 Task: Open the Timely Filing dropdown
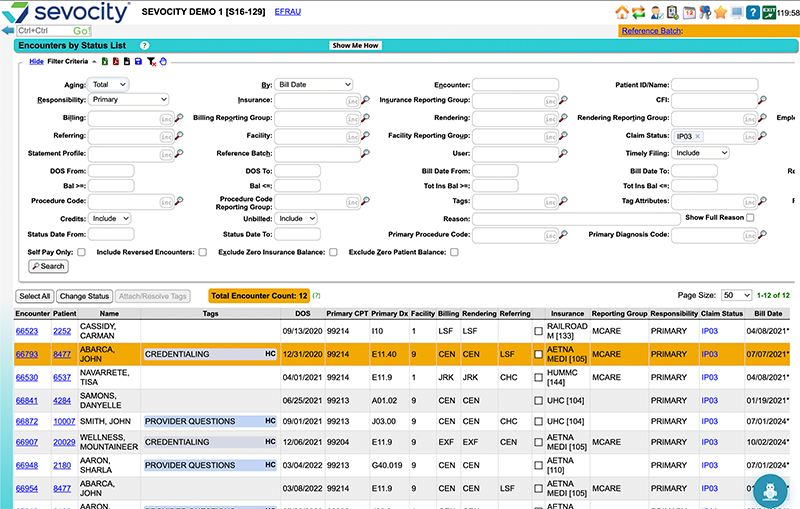701,153
